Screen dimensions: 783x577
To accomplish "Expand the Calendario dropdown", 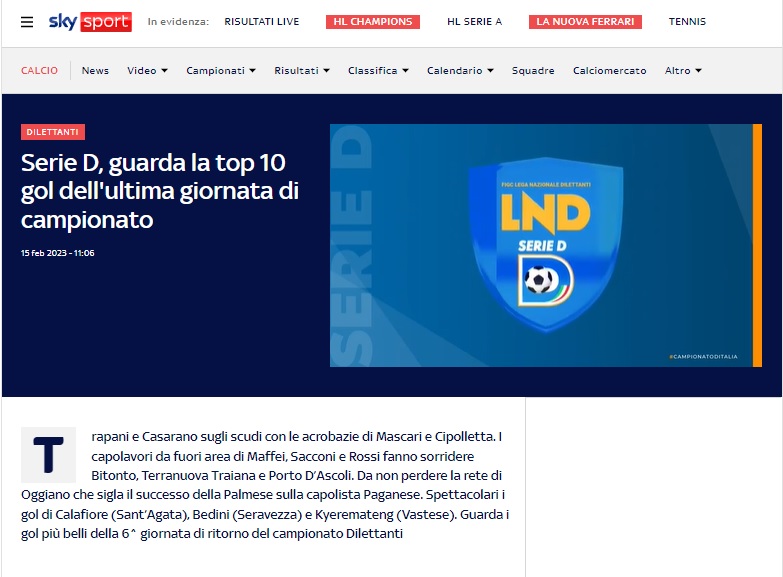I will (460, 71).
